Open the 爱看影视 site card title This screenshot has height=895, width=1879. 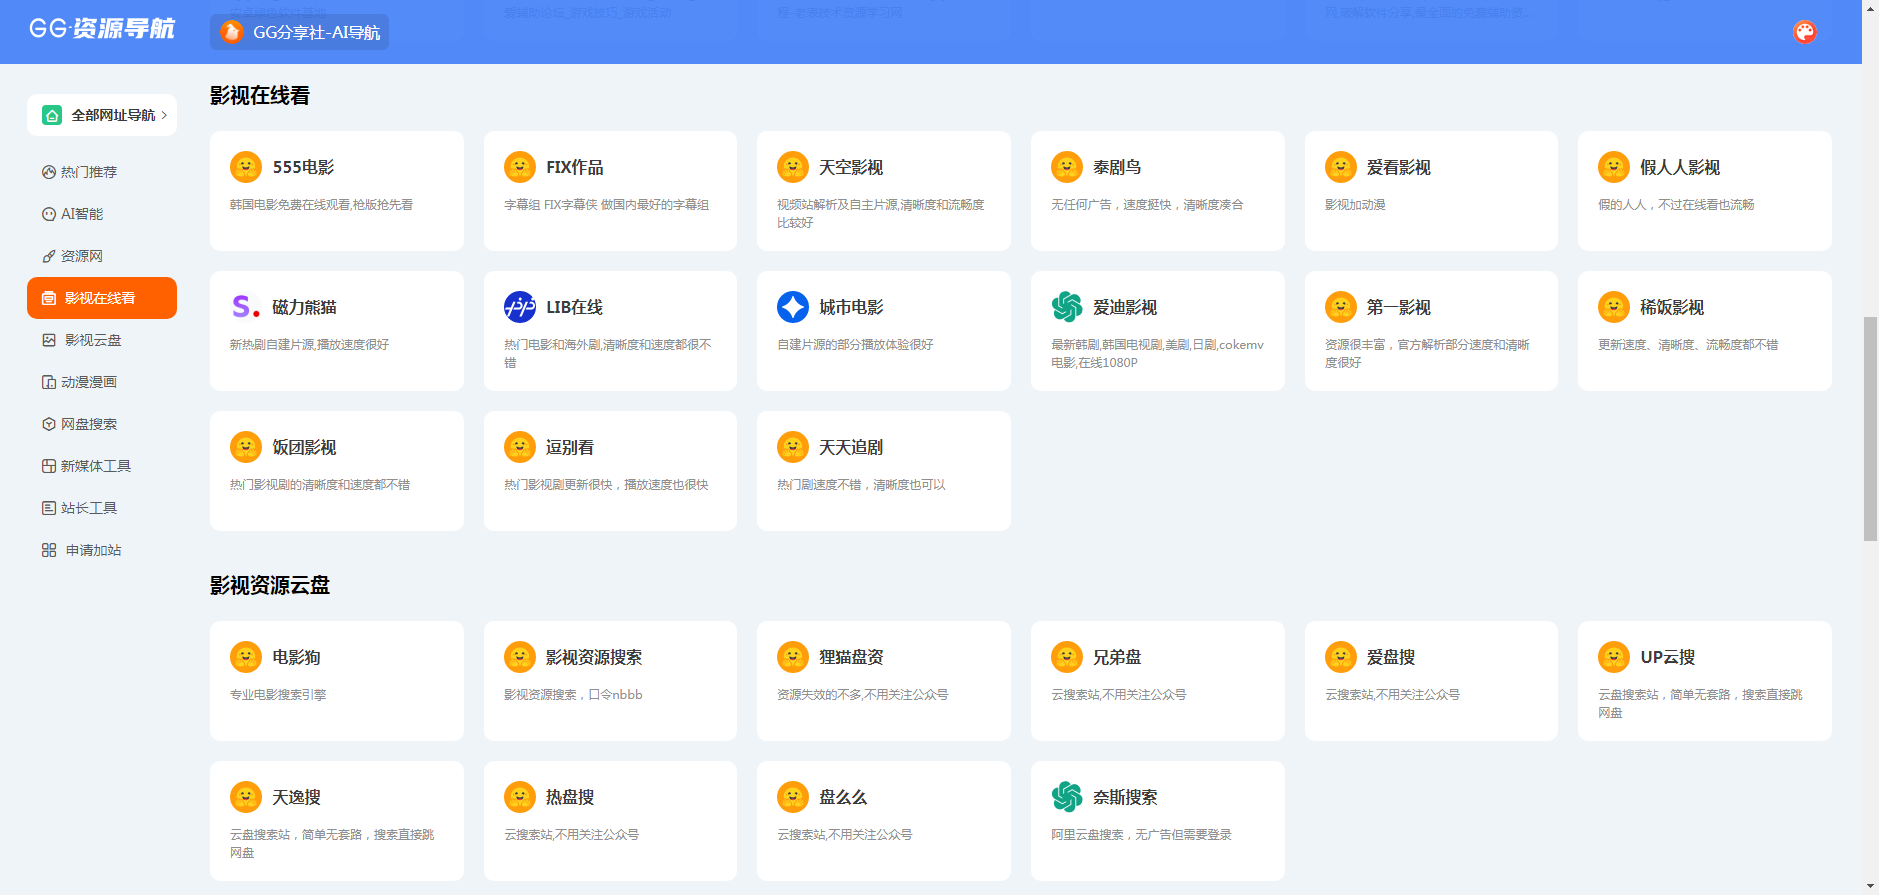1399,167
